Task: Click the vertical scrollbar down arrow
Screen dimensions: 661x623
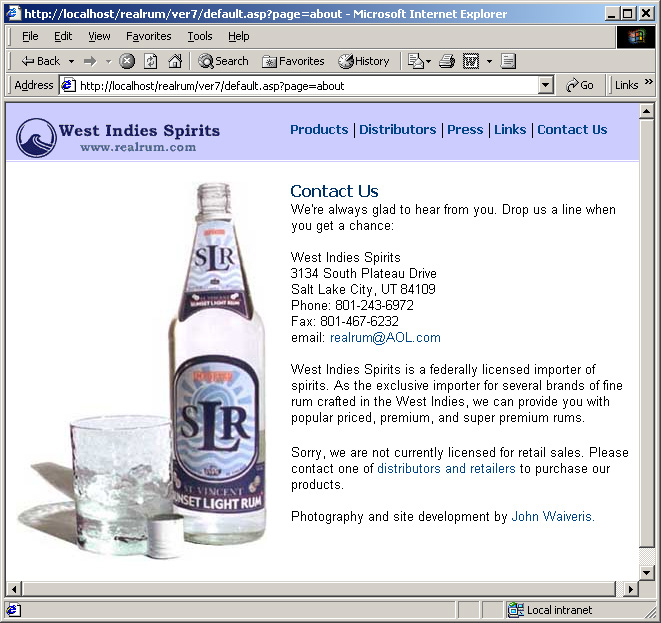Action: click(x=646, y=572)
